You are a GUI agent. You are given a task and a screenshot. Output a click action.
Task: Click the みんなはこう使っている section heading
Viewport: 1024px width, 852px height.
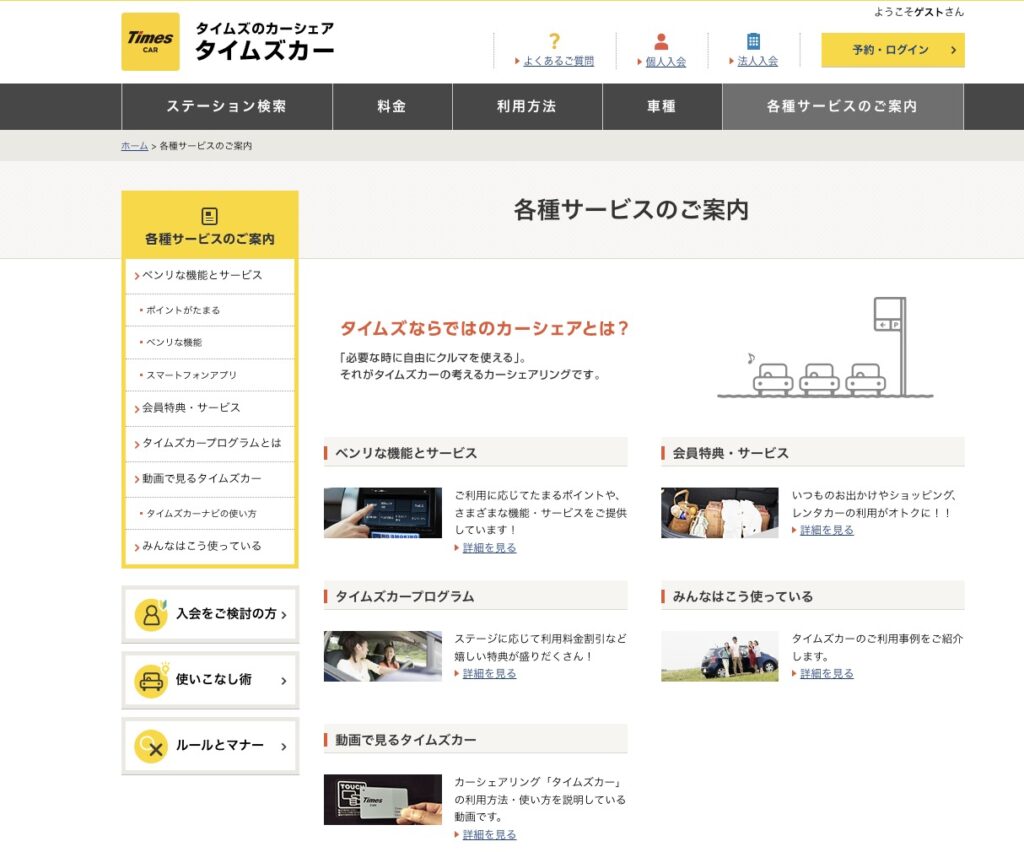812,596
